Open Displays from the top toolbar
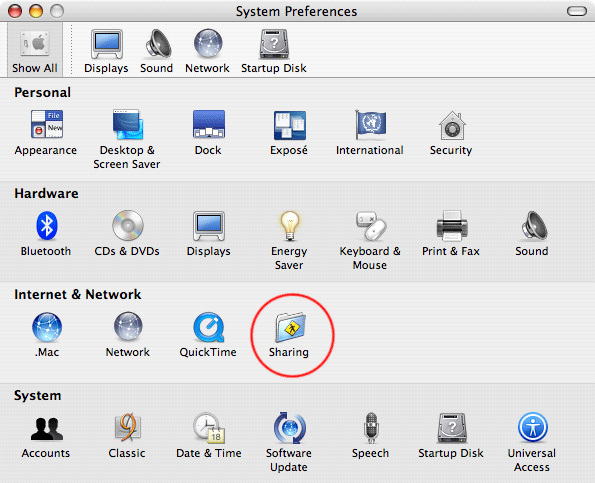595x483 pixels. [106, 51]
